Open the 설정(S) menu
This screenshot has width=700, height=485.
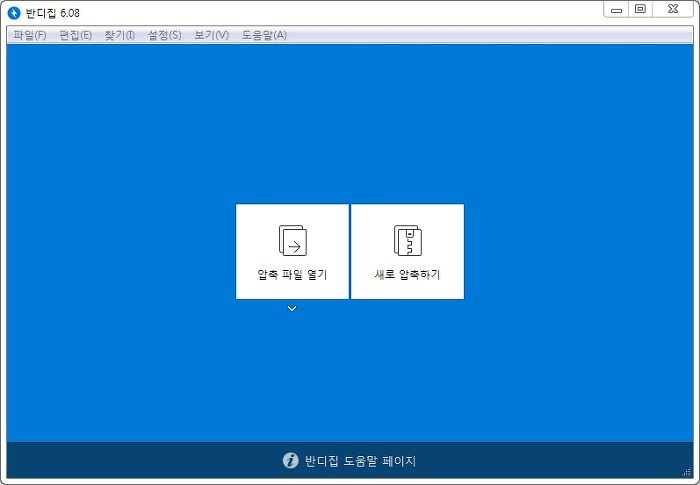pyautogui.click(x=164, y=35)
